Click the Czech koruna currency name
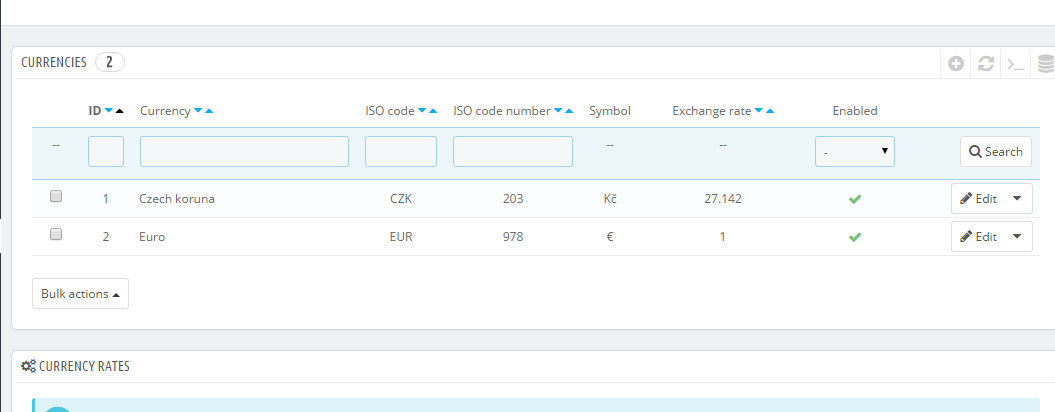This screenshot has width=1055, height=412. [x=177, y=199]
